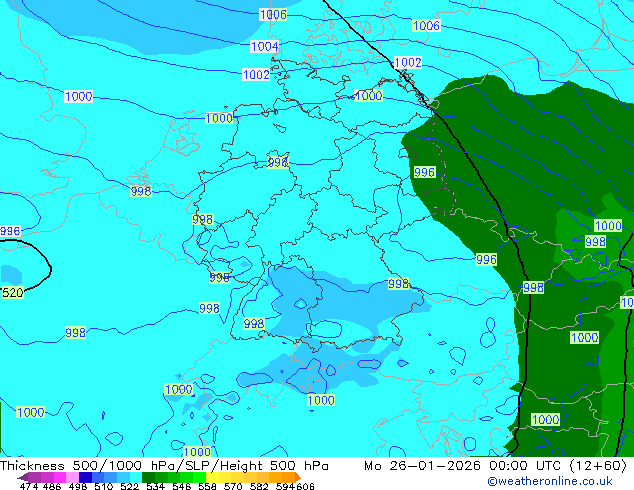
Task: Pick the bright yellow legend swatch
Action: pos(212,477)
